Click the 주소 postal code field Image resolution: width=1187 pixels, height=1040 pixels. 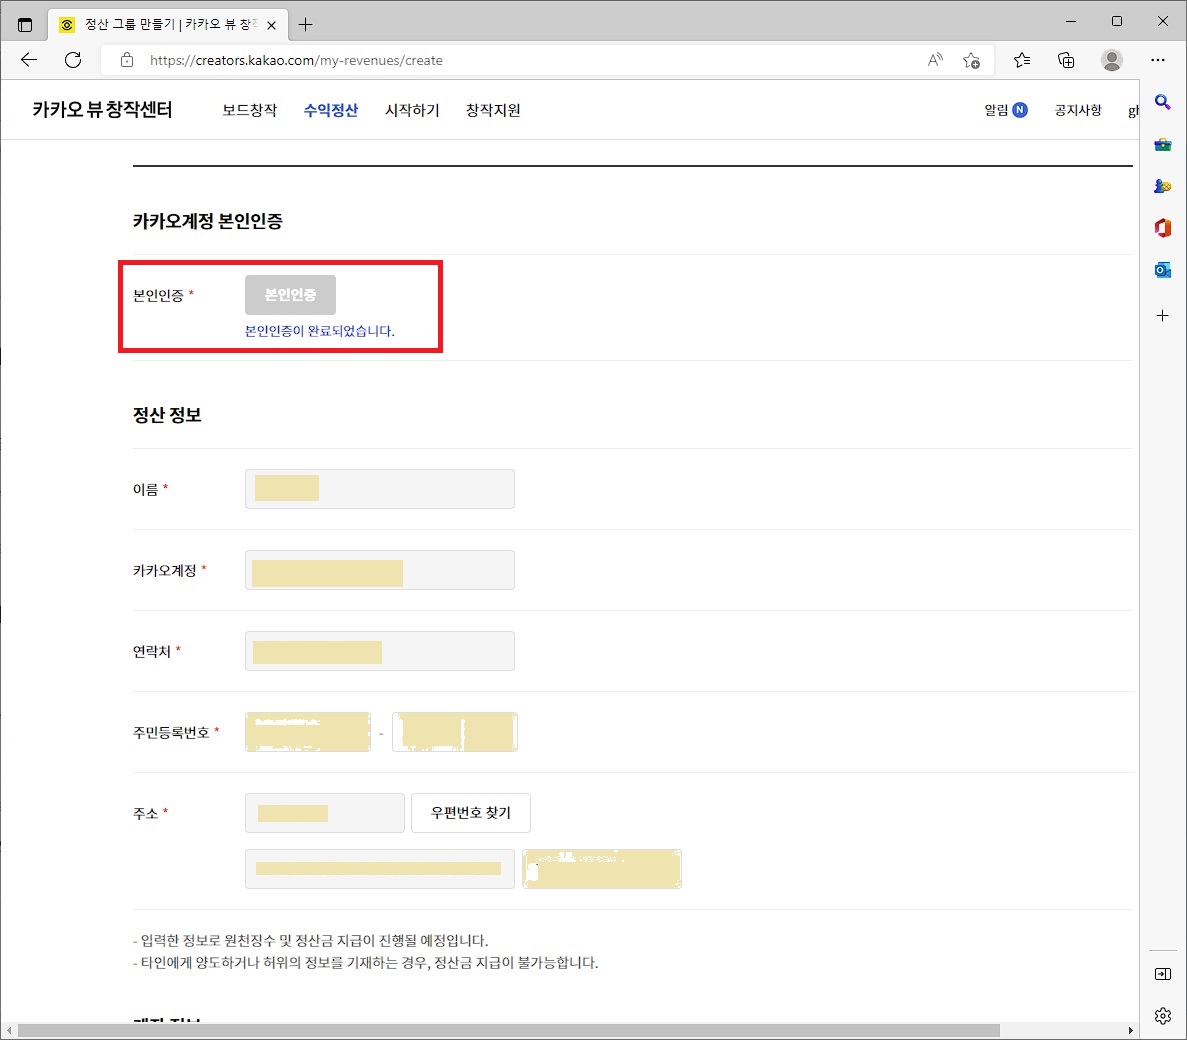pos(324,813)
